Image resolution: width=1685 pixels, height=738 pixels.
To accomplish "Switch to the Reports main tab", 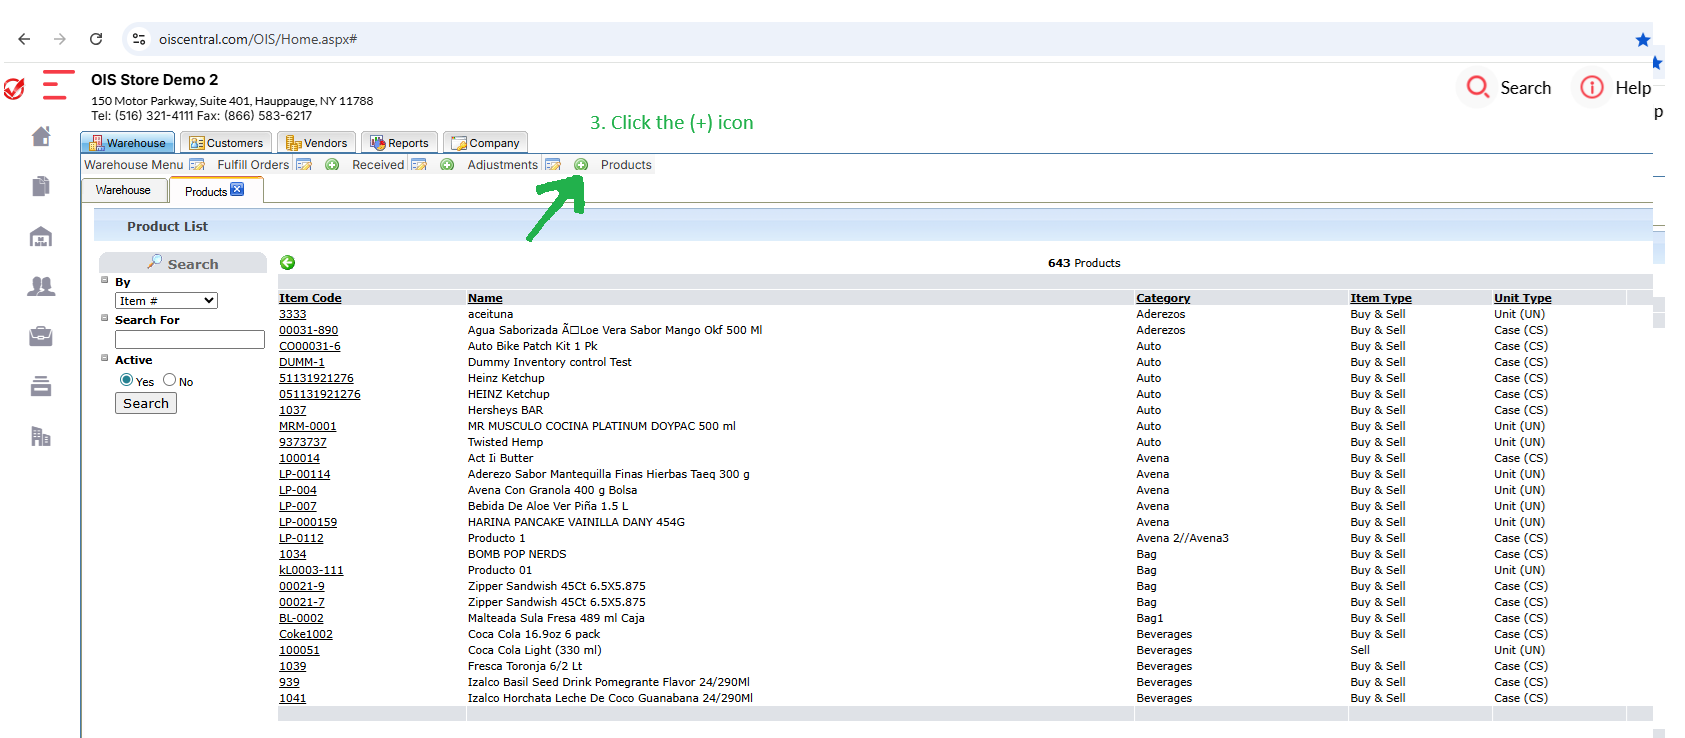I will pos(400,143).
